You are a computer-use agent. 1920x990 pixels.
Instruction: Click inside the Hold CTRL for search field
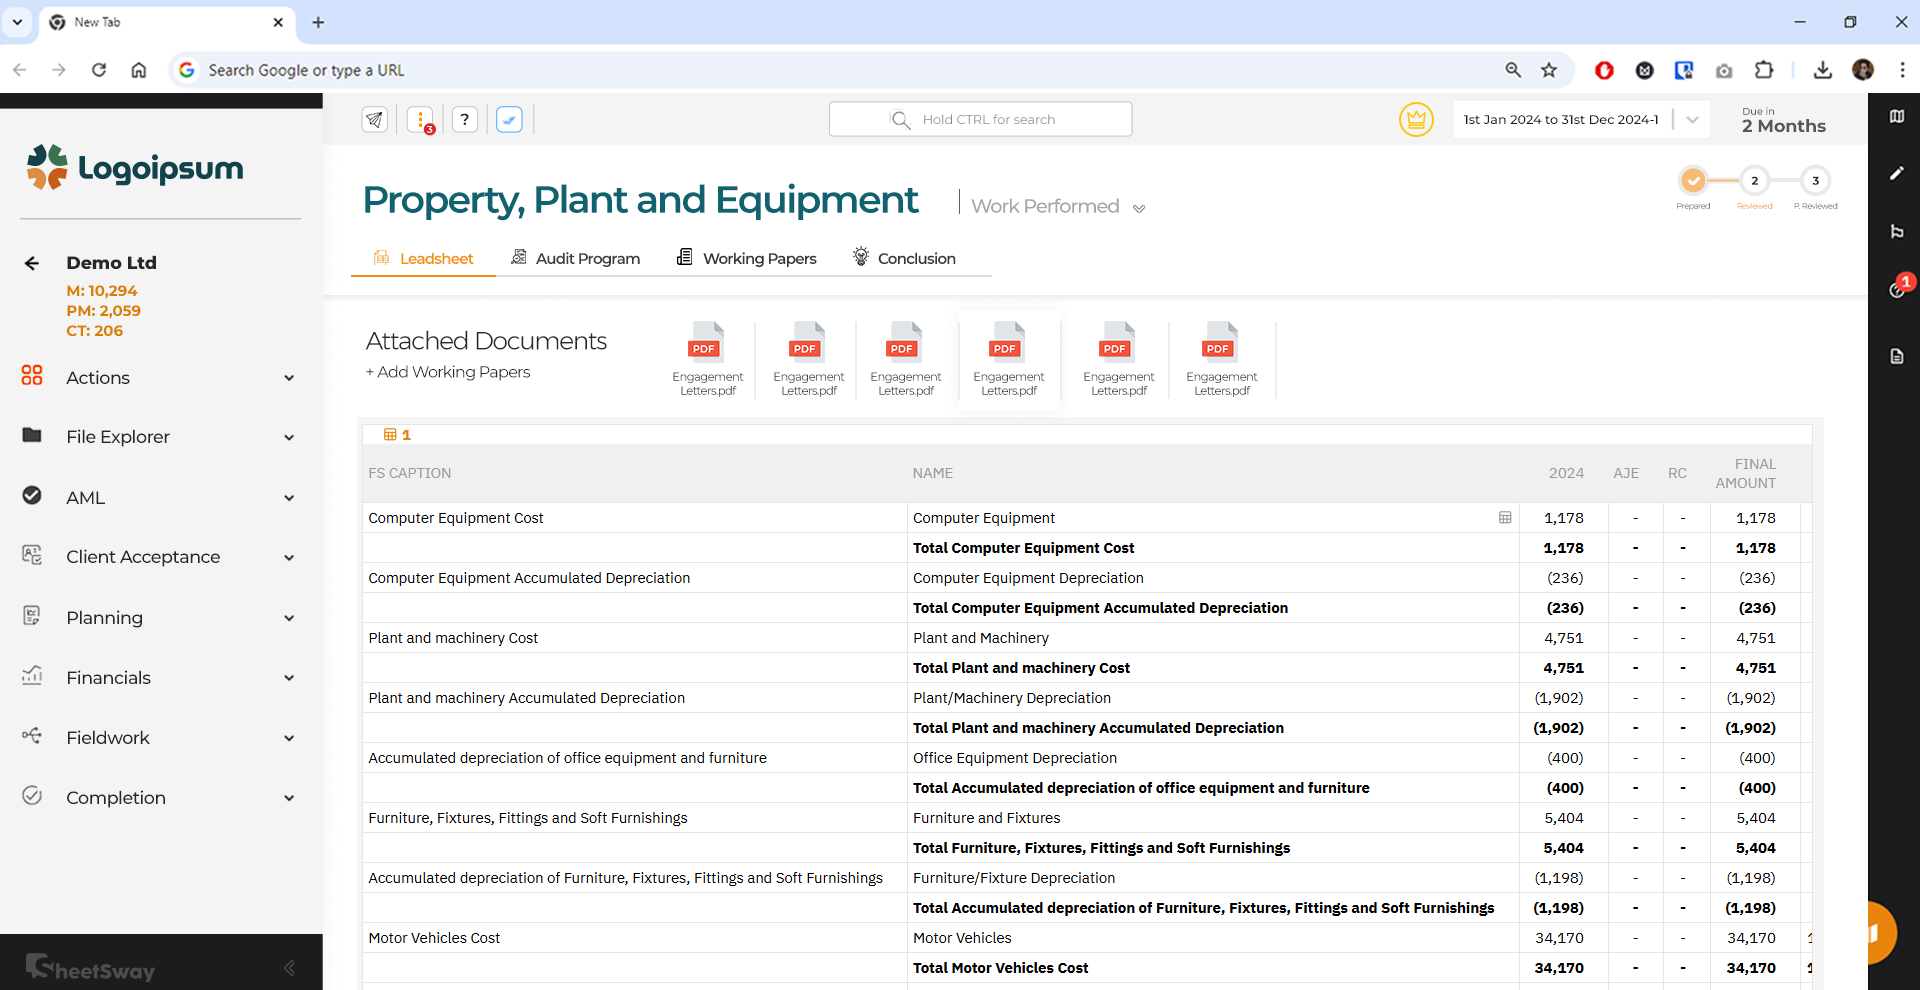coord(980,118)
